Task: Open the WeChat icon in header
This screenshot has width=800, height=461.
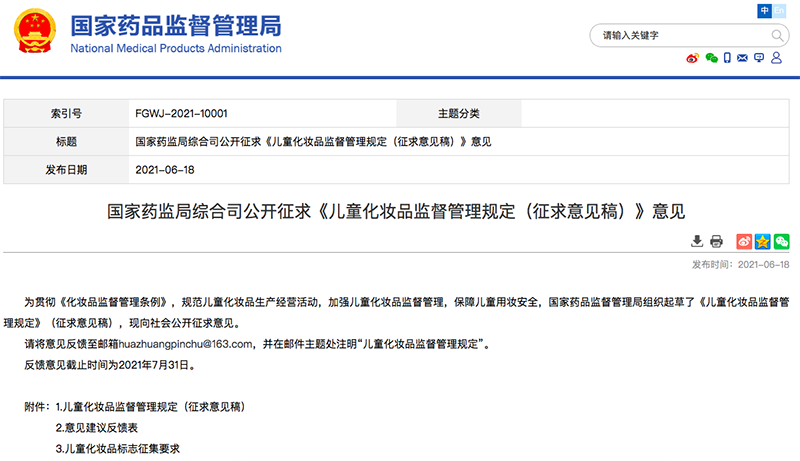Action: pyautogui.click(x=711, y=58)
